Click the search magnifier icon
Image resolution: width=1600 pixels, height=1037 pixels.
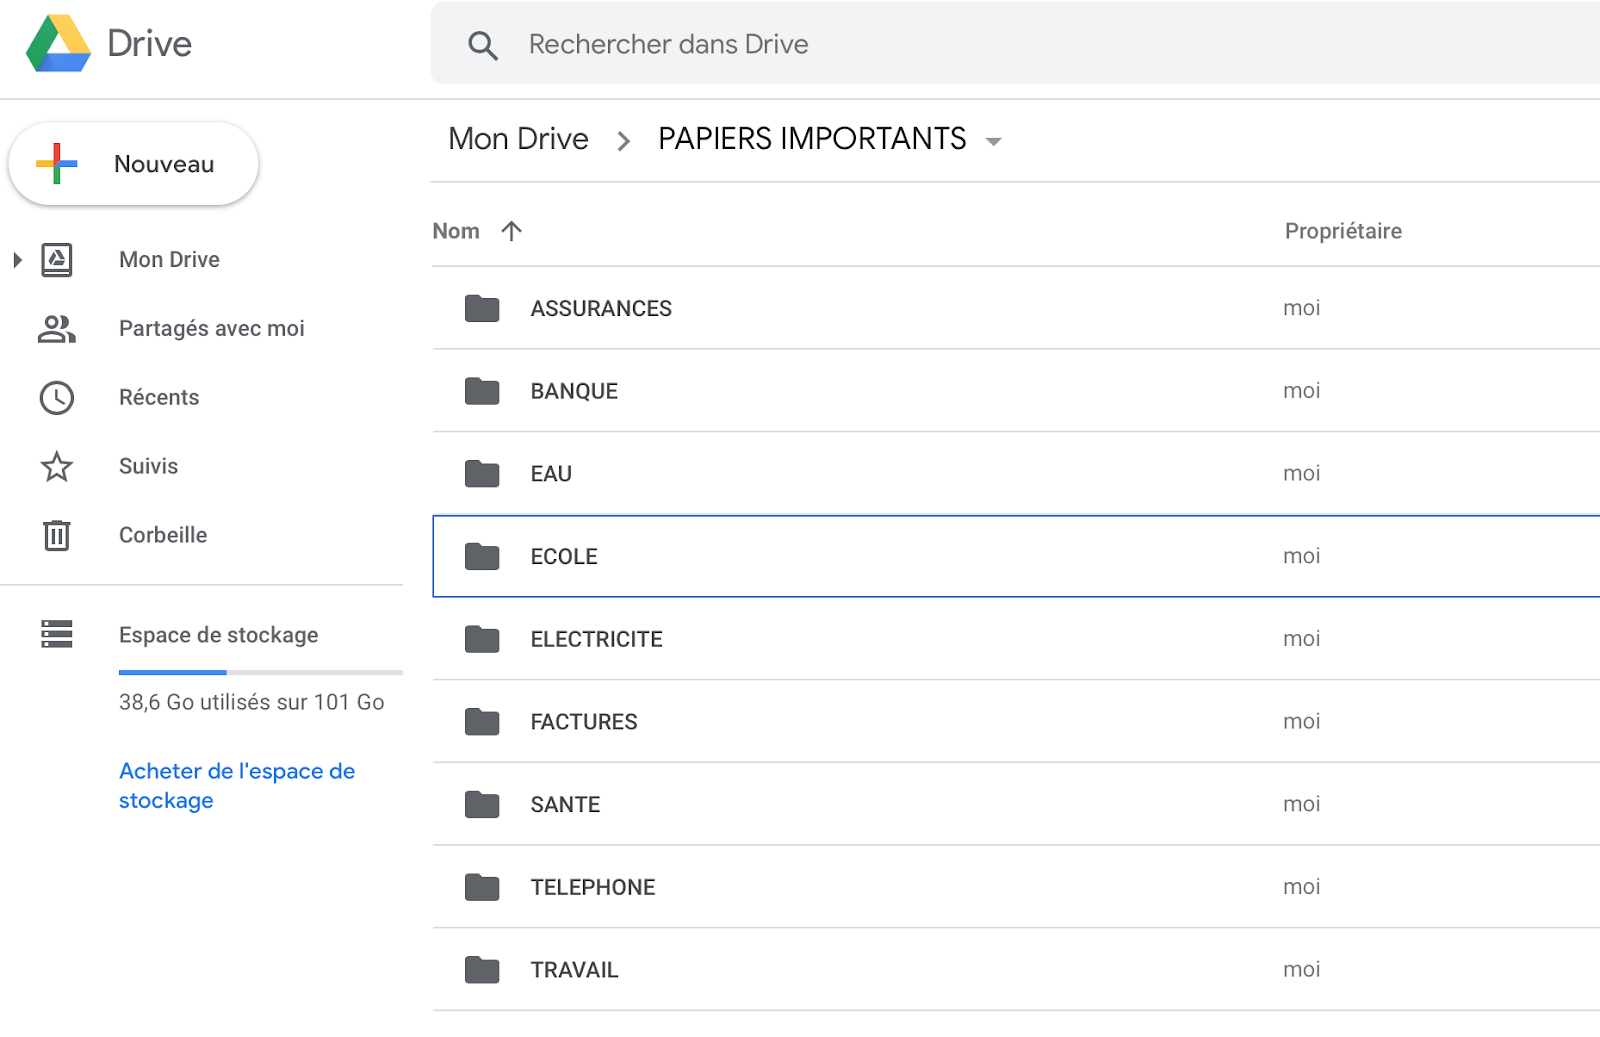[483, 45]
